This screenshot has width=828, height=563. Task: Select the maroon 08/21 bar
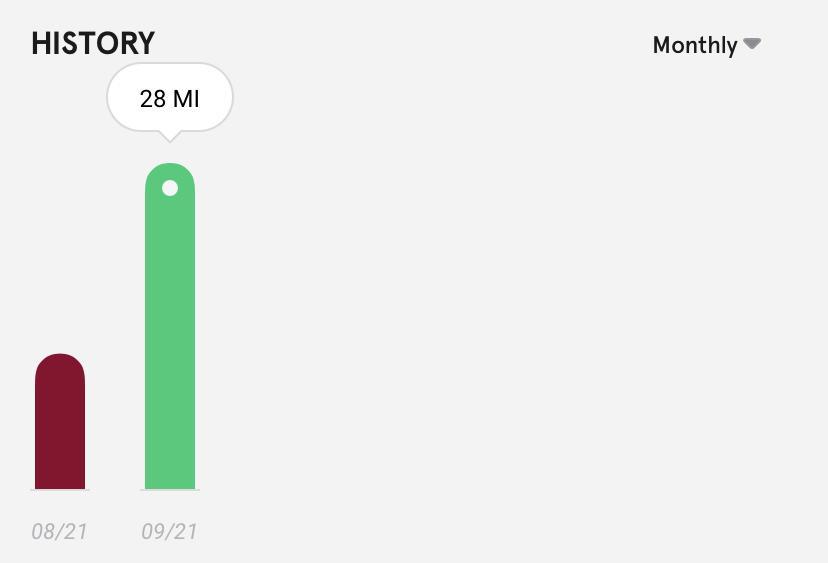pos(60,425)
